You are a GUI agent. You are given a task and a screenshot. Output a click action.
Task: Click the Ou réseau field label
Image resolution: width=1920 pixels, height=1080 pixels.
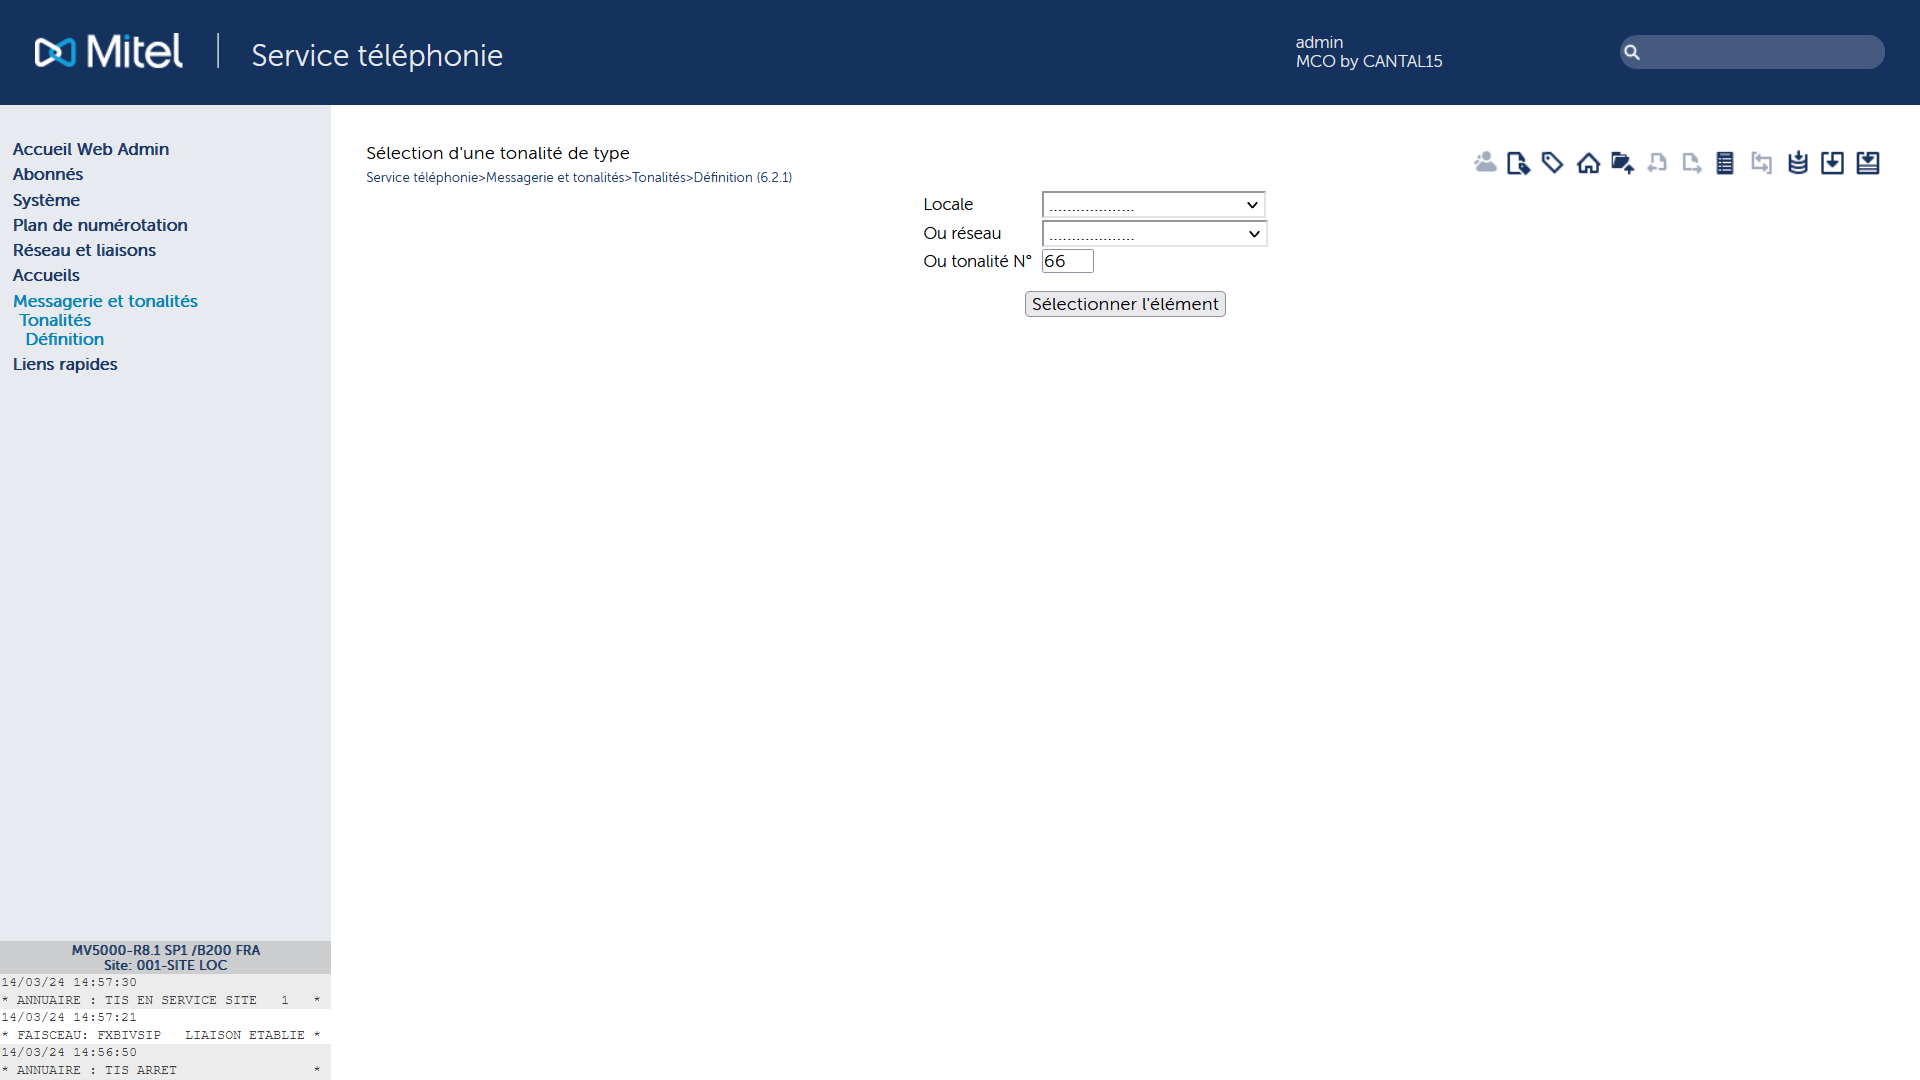coord(962,233)
